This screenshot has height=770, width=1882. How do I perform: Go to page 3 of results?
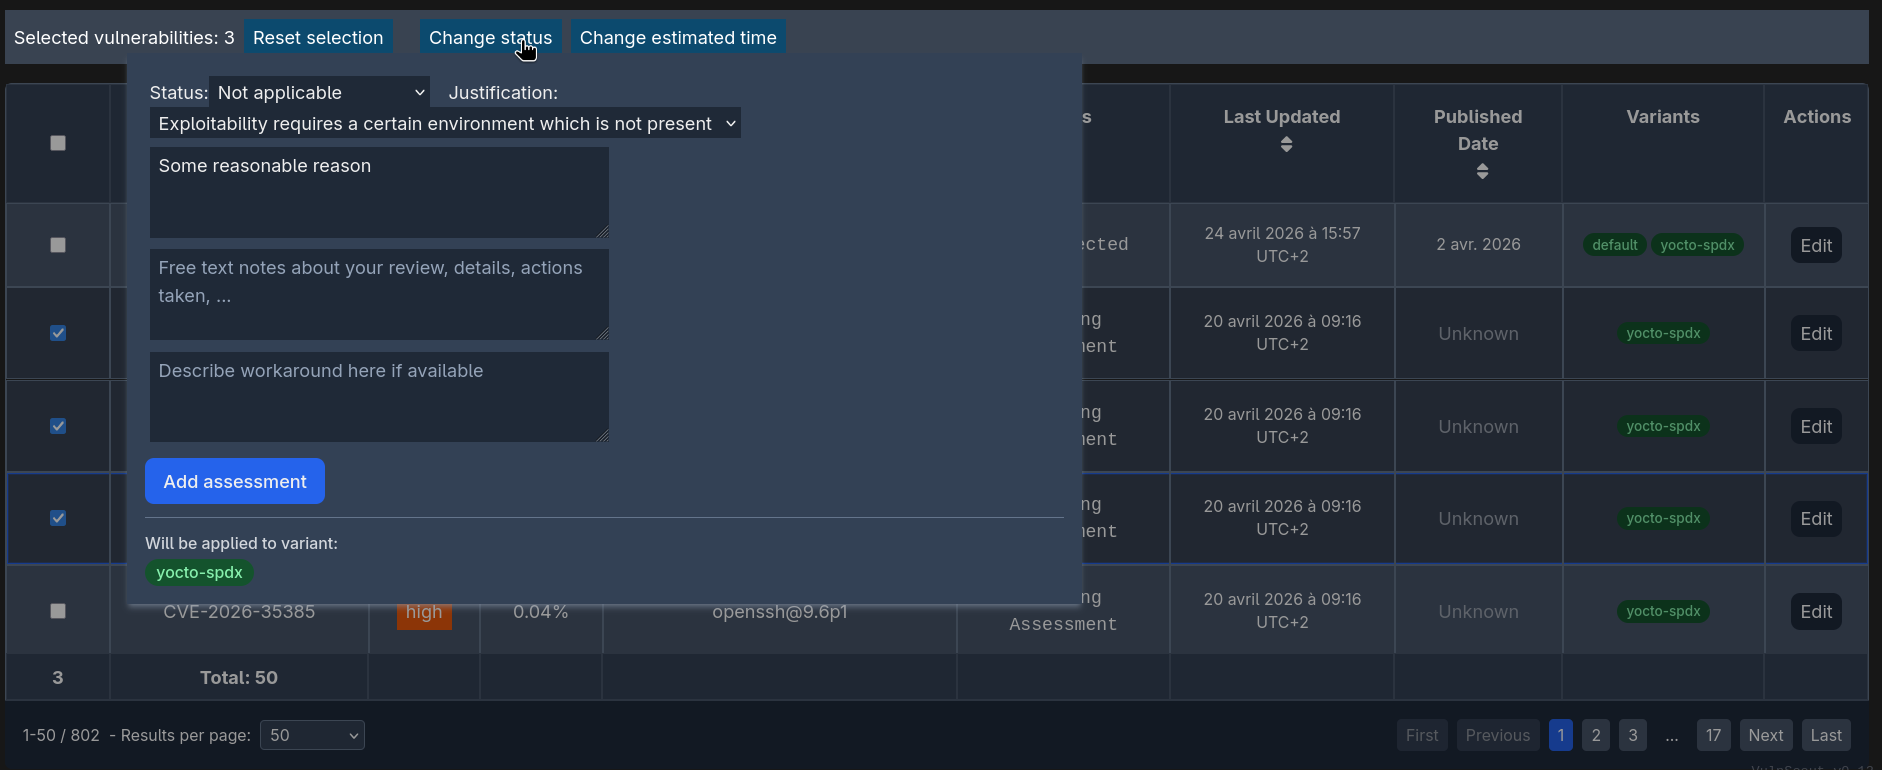point(1633,735)
